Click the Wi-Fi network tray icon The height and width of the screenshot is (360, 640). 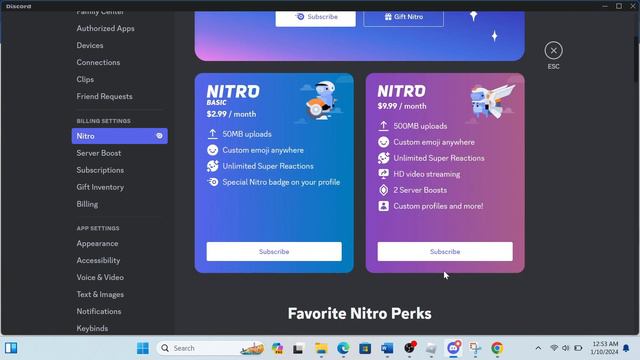[554, 348]
